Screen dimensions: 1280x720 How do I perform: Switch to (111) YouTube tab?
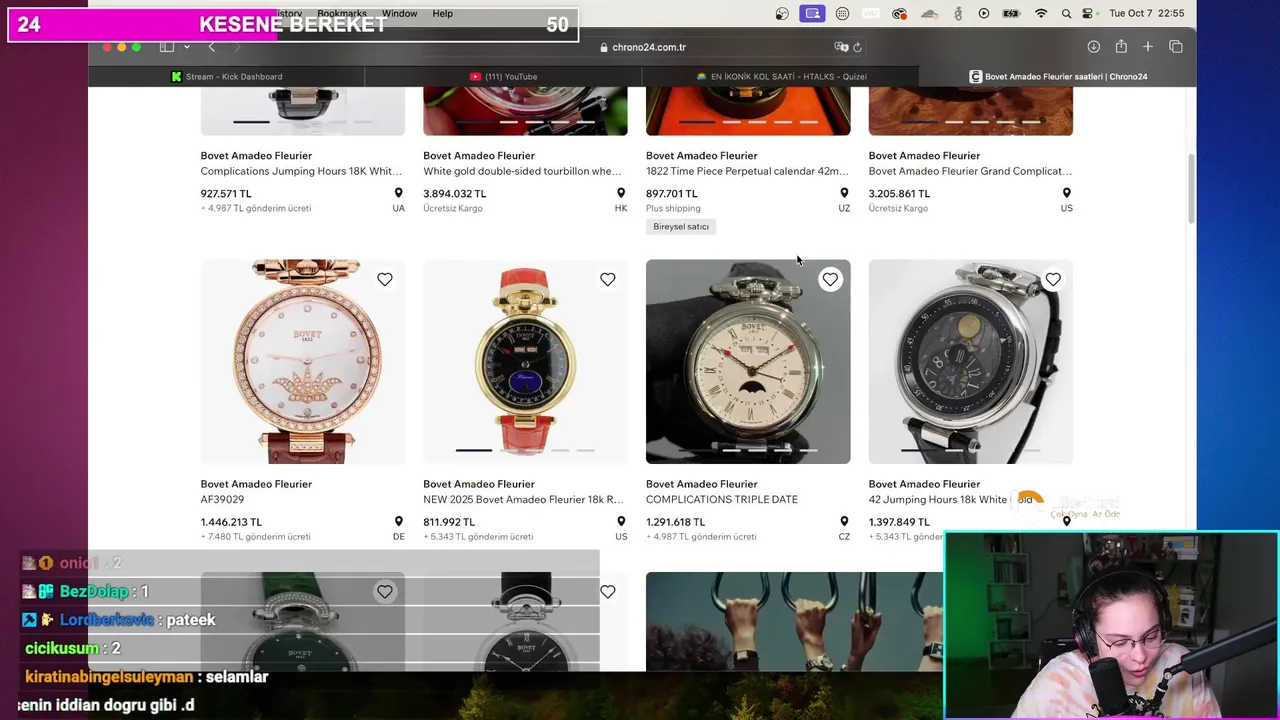click(504, 76)
